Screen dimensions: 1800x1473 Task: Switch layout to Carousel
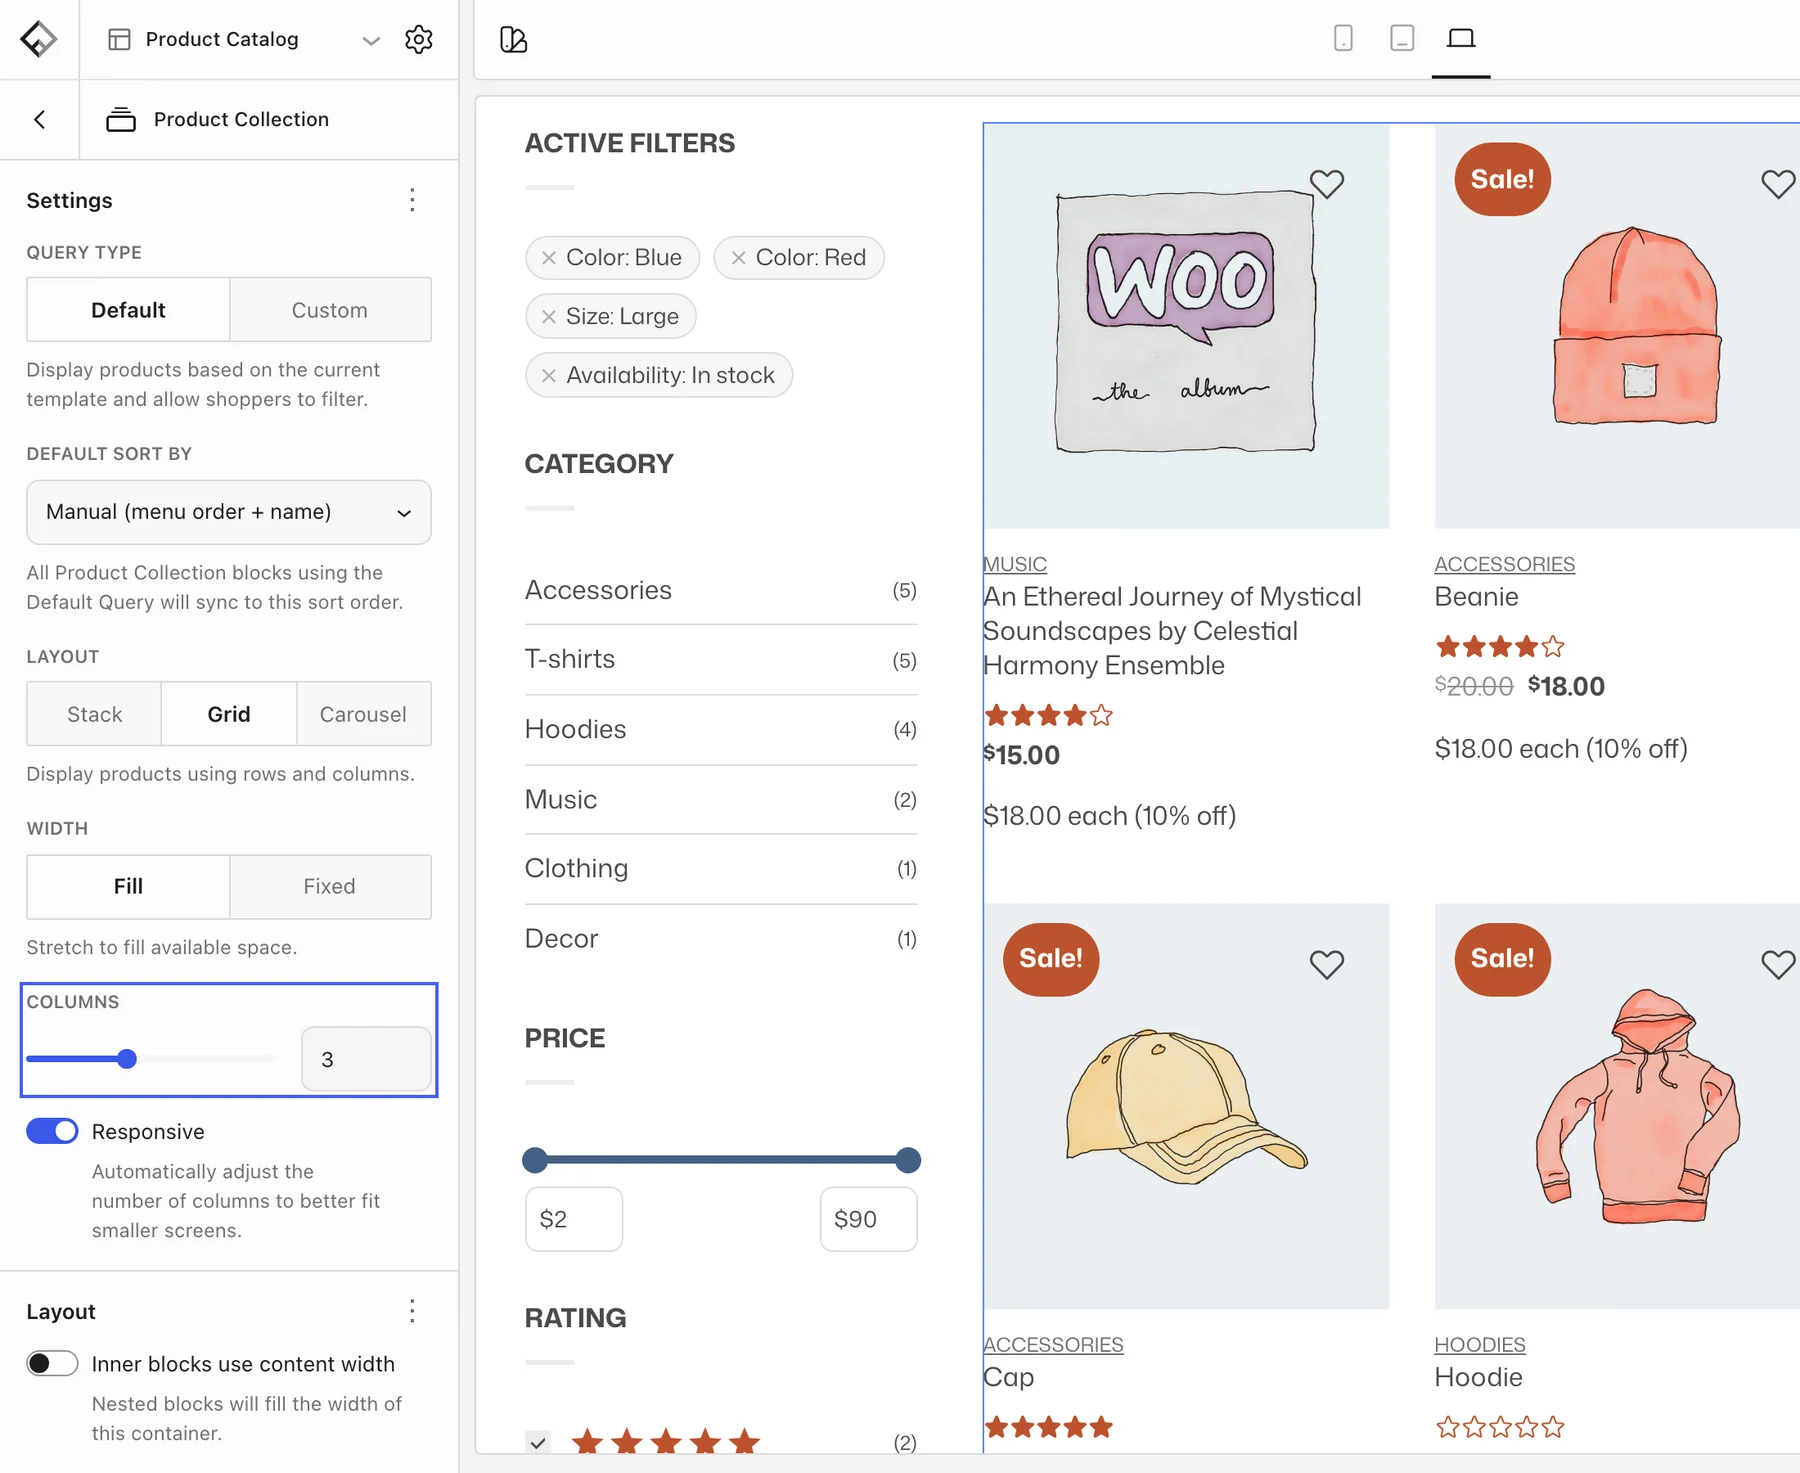363,714
